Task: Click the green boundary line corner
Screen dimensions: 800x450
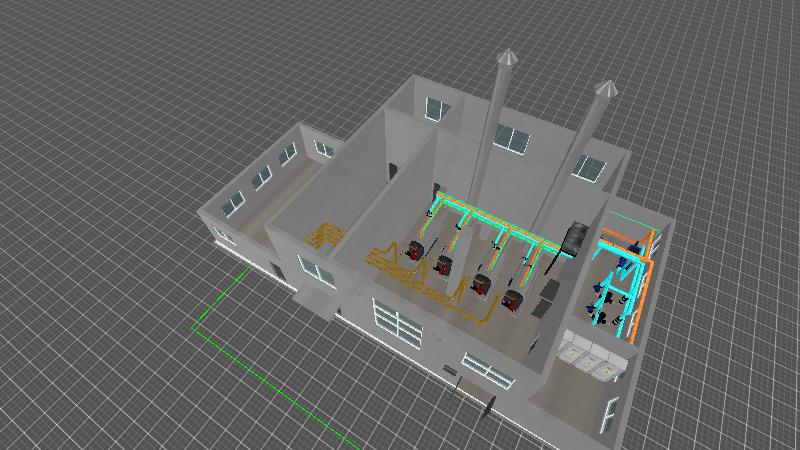Action: tap(193, 324)
